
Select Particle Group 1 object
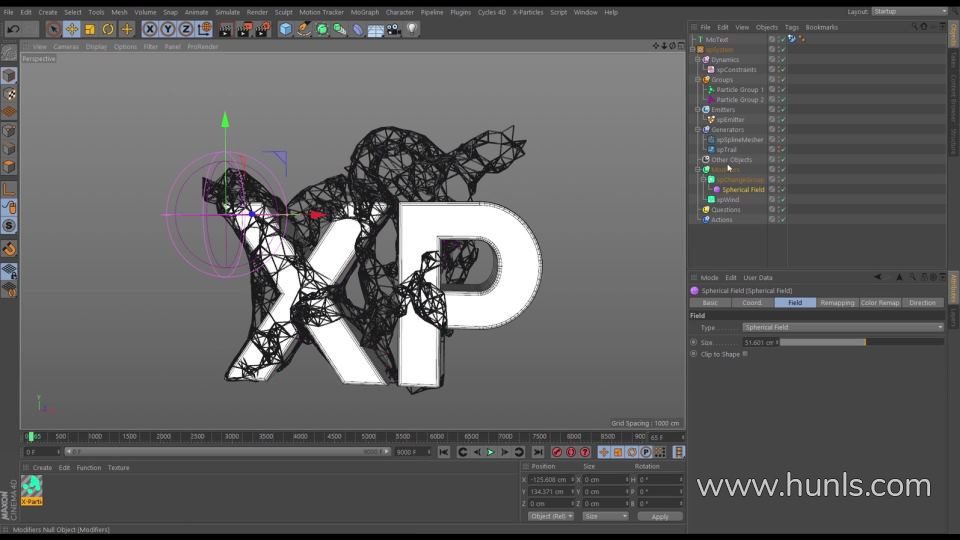click(740, 89)
